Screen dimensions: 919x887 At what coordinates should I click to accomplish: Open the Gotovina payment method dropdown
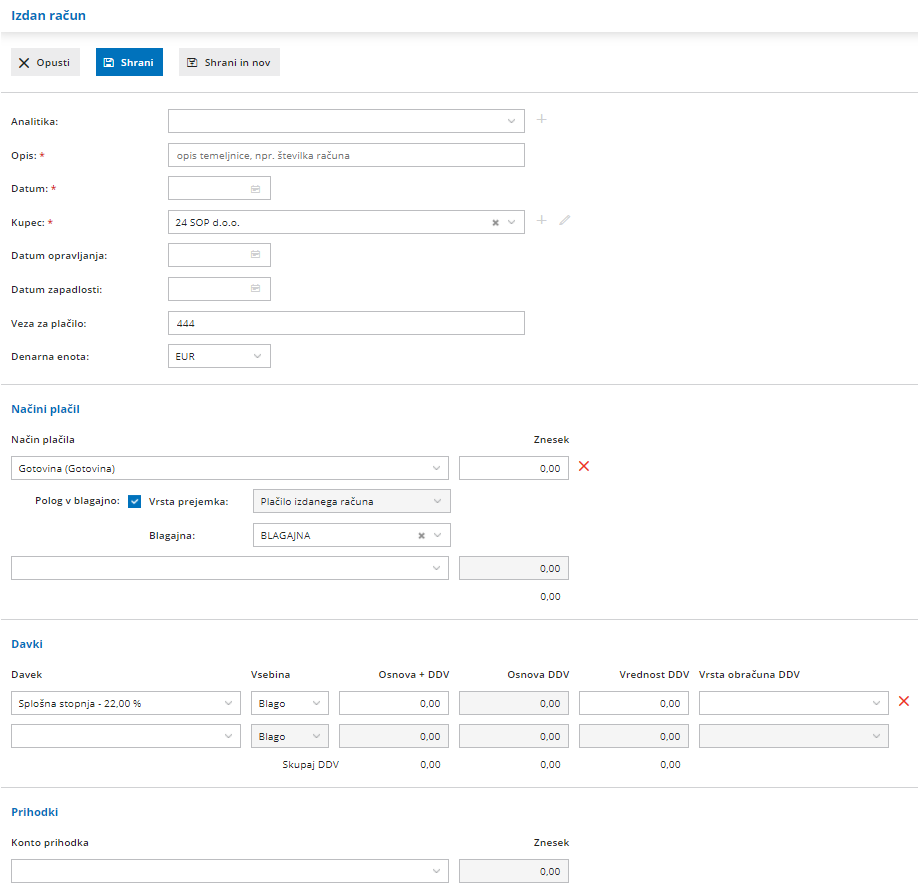(x=230, y=468)
